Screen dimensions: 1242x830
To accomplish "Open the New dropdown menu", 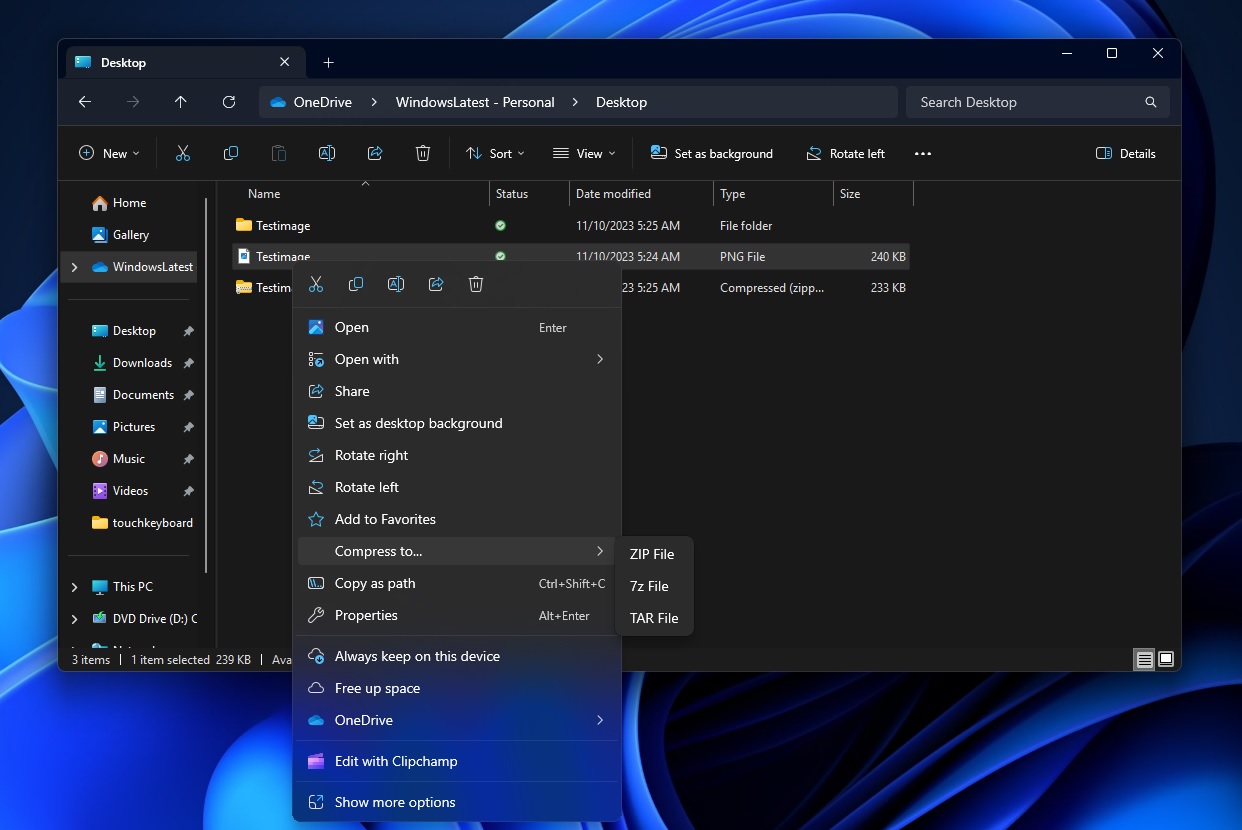I will (x=109, y=154).
